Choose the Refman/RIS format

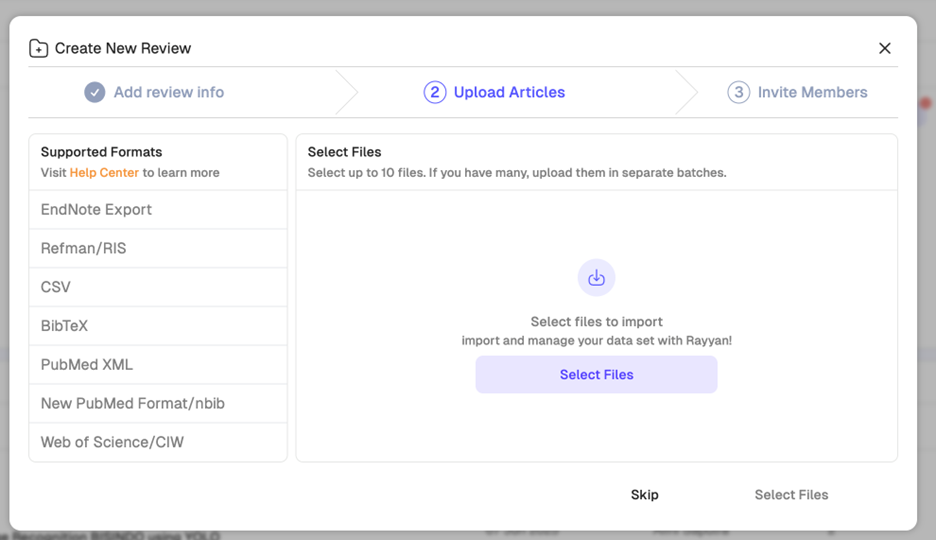(83, 248)
